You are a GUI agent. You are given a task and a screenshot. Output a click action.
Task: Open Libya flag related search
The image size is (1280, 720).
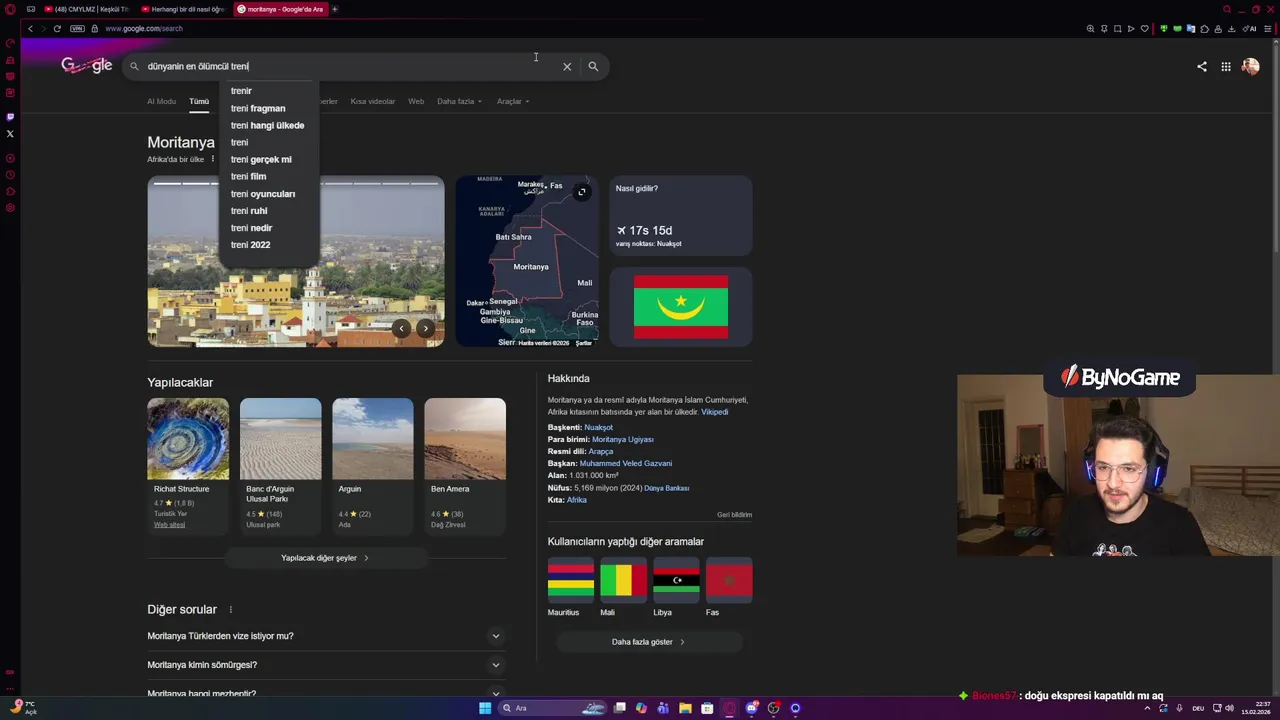(x=676, y=580)
